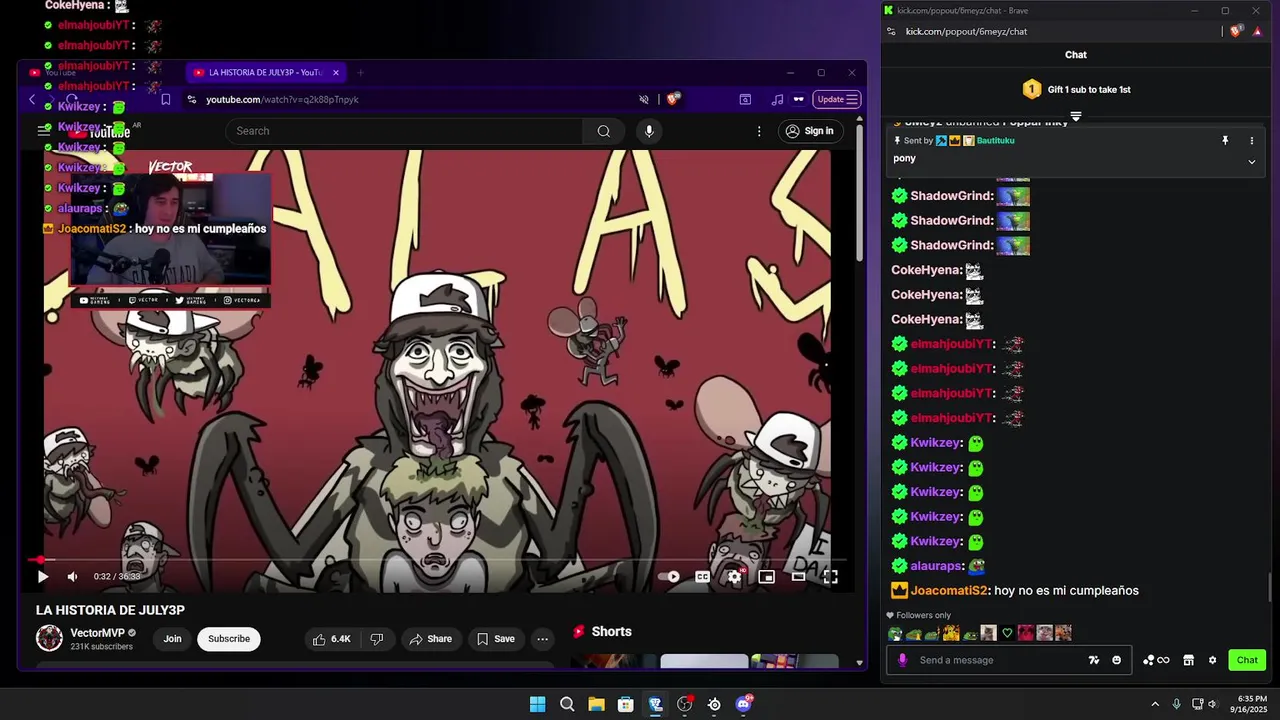Image resolution: width=1280 pixels, height=720 pixels.
Task: Switch the video to miniplayer
Action: [x=766, y=577]
